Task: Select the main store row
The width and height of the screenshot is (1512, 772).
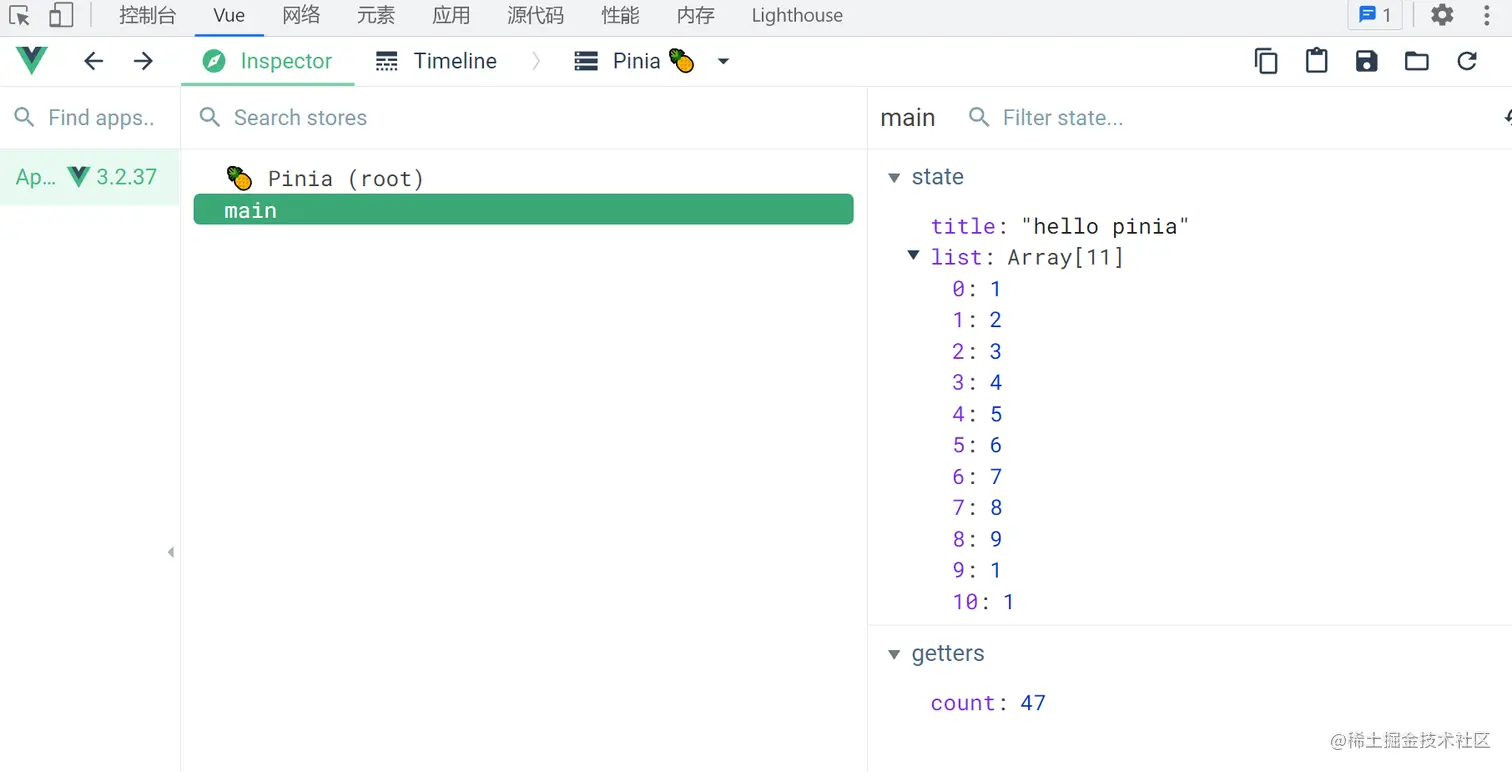Action: coord(523,210)
